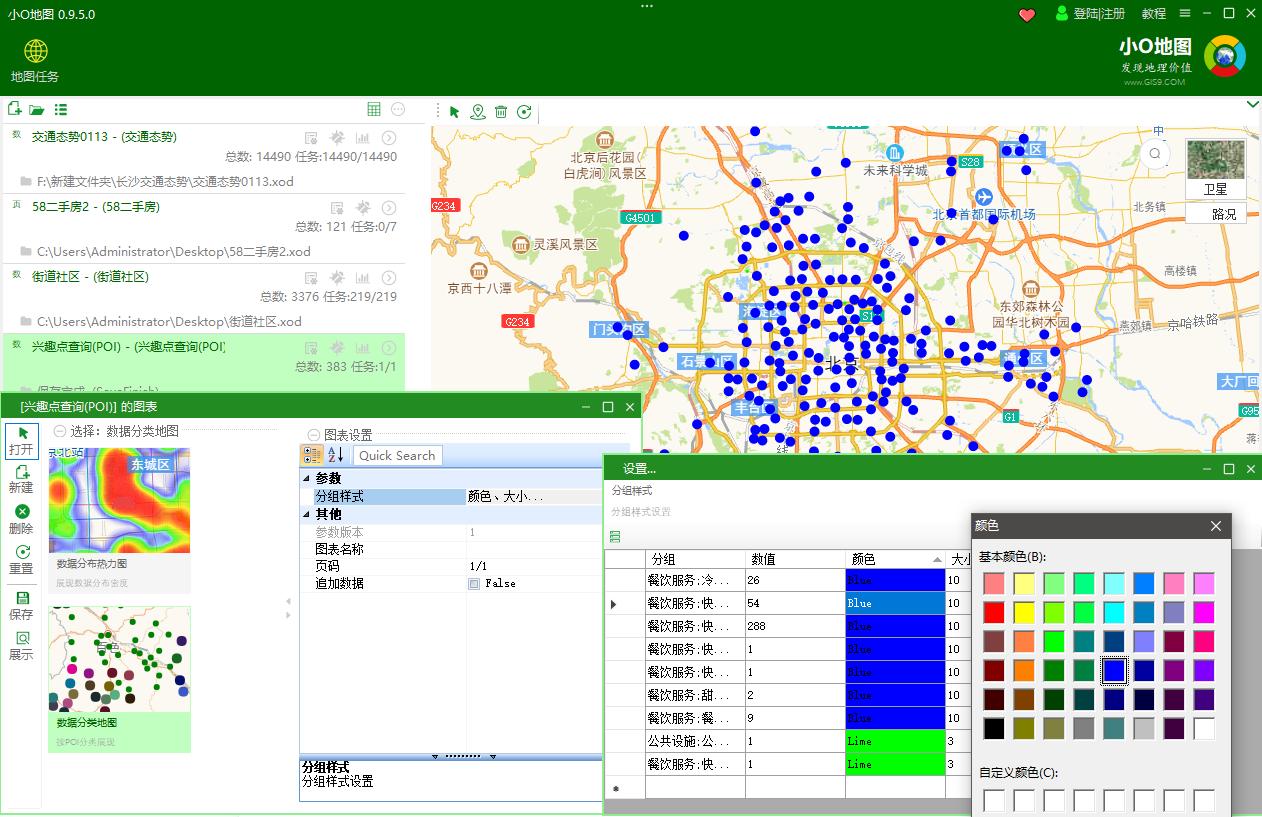Toggle alphabetical sort of properties
Viewport: 1262px width, 817px height.
click(335, 455)
